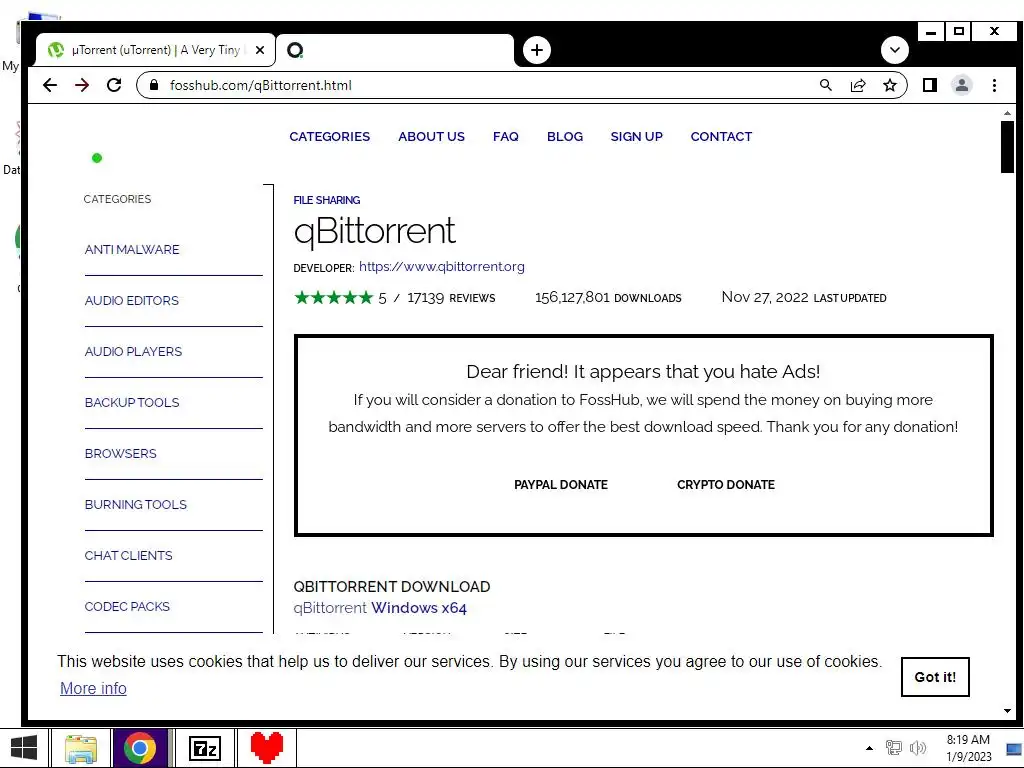Open the BACKUP TOOLS category
Screen dimensions: 1024x768
(132, 402)
